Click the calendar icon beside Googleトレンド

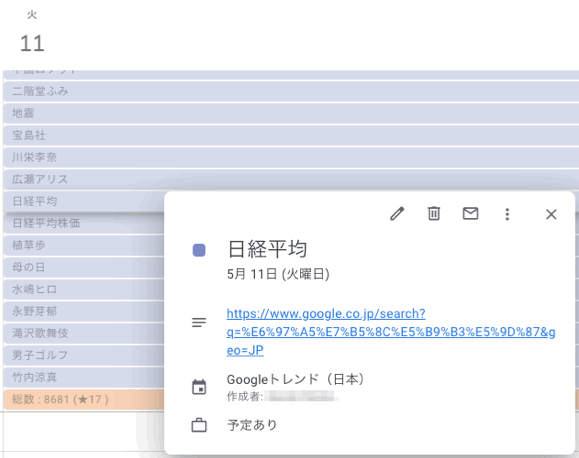pos(199,387)
